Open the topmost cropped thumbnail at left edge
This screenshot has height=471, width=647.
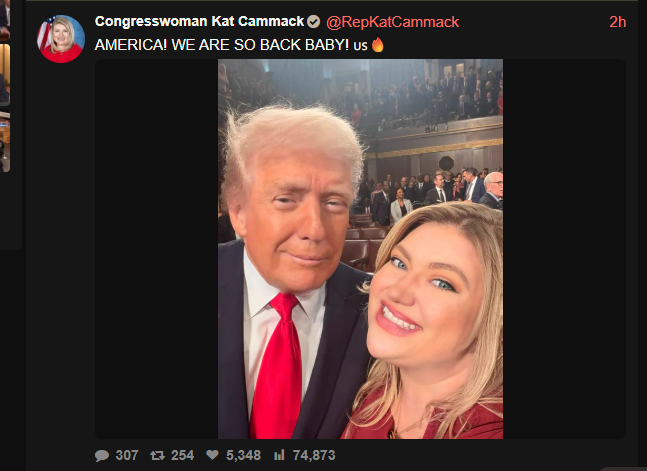point(5,20)
